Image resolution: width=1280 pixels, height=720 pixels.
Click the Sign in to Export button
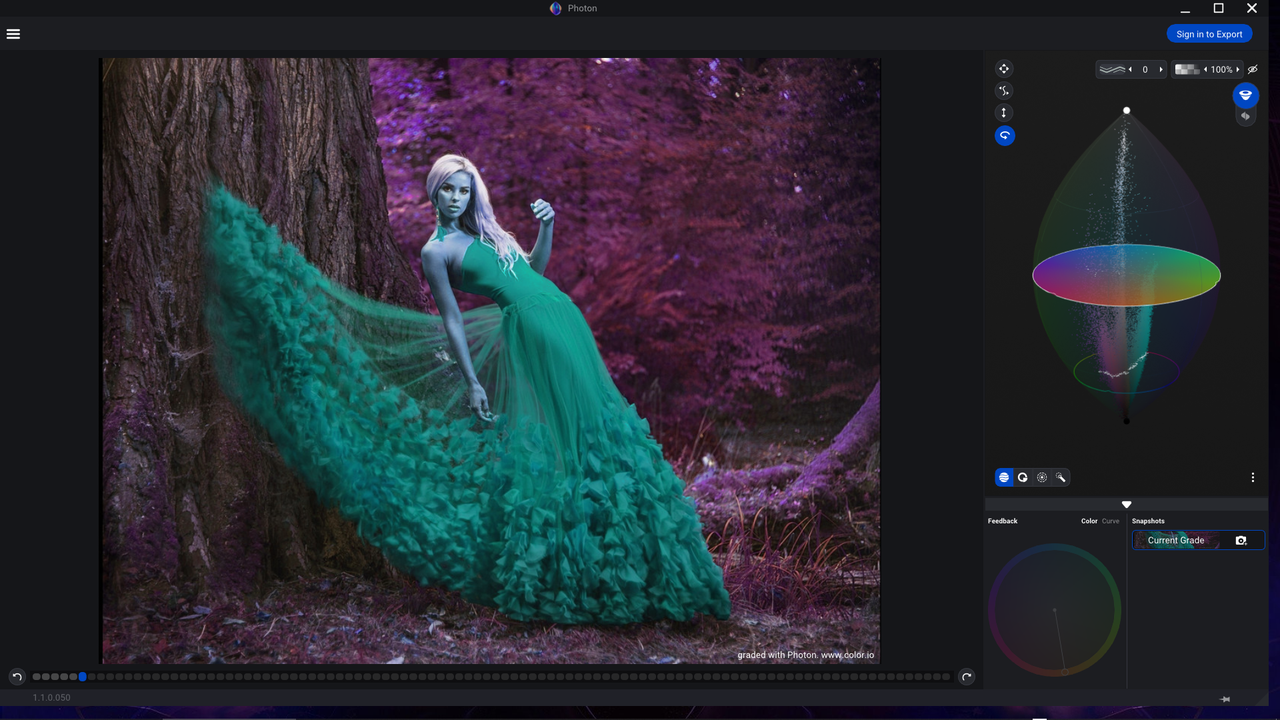pos(1209,34)
